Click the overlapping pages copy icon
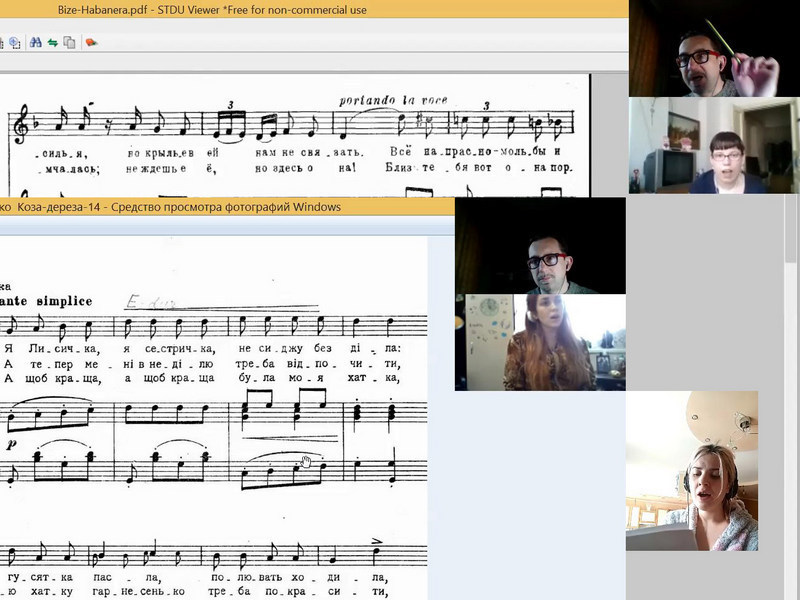 click(x=69, y=43)
